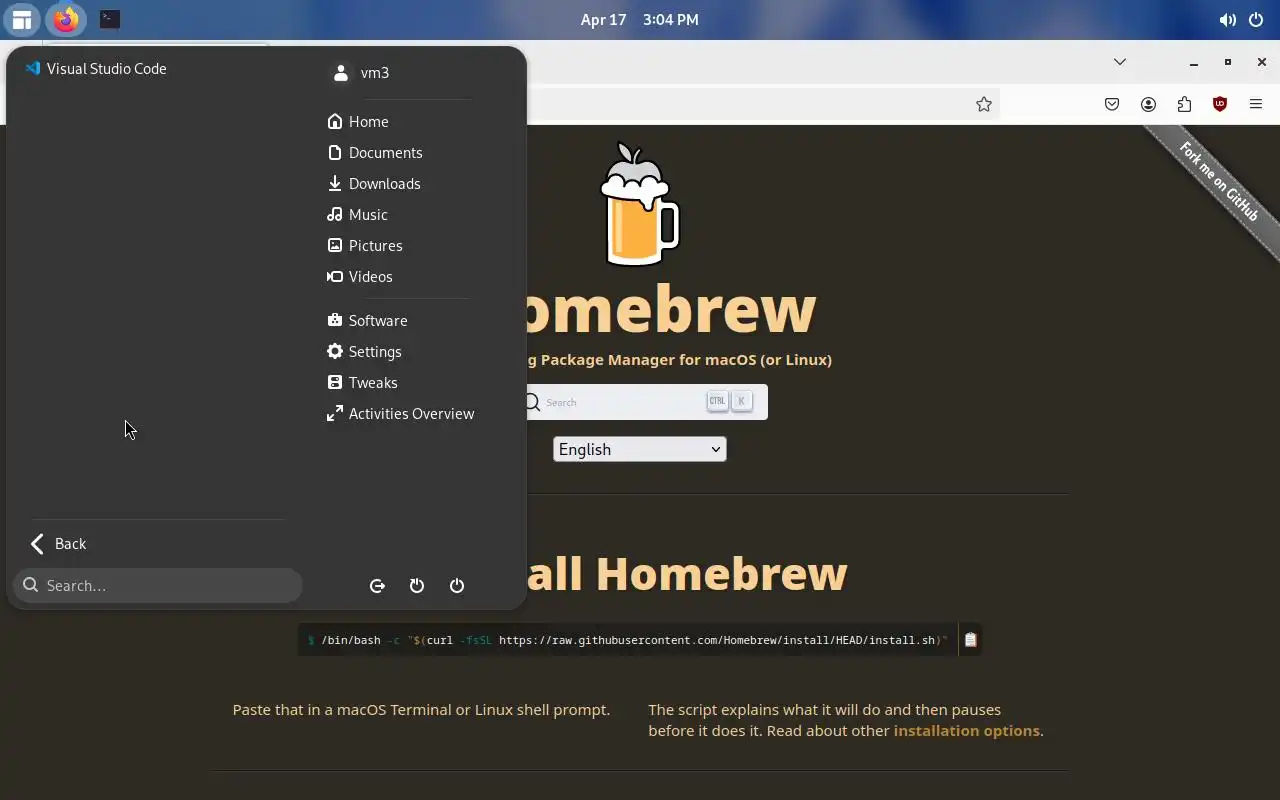
Task: Click the clock showing Apr 17 3:04 PM
Action: 639,19
